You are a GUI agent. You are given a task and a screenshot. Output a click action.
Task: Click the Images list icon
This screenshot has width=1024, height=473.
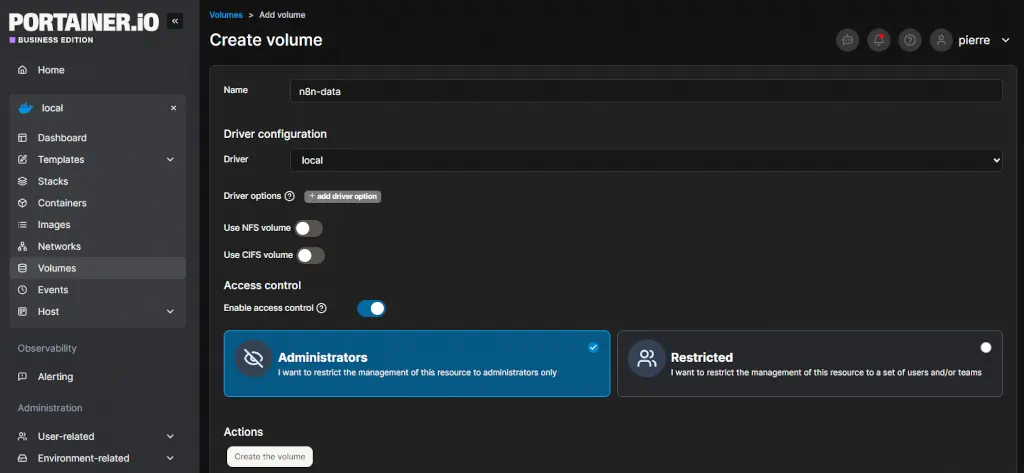22,225
